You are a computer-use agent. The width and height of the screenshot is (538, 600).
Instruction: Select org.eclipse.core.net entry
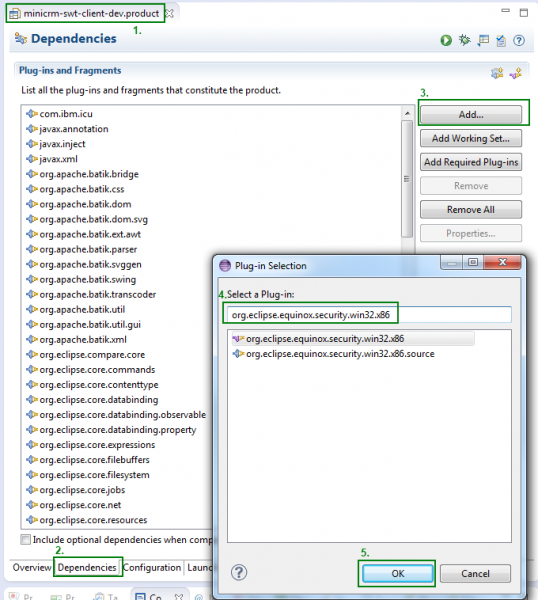click(x=73, y=505)
